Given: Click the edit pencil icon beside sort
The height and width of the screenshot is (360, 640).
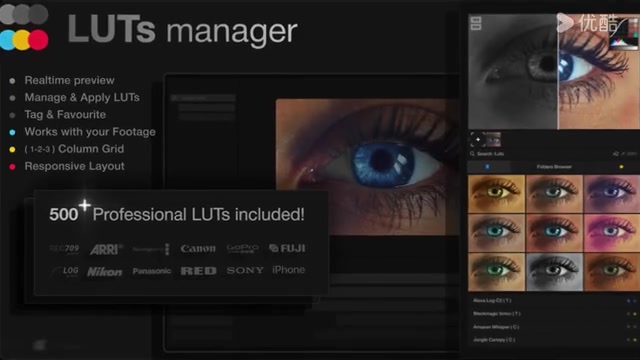Looking at the screenshot, I should (x=623, y=154).
